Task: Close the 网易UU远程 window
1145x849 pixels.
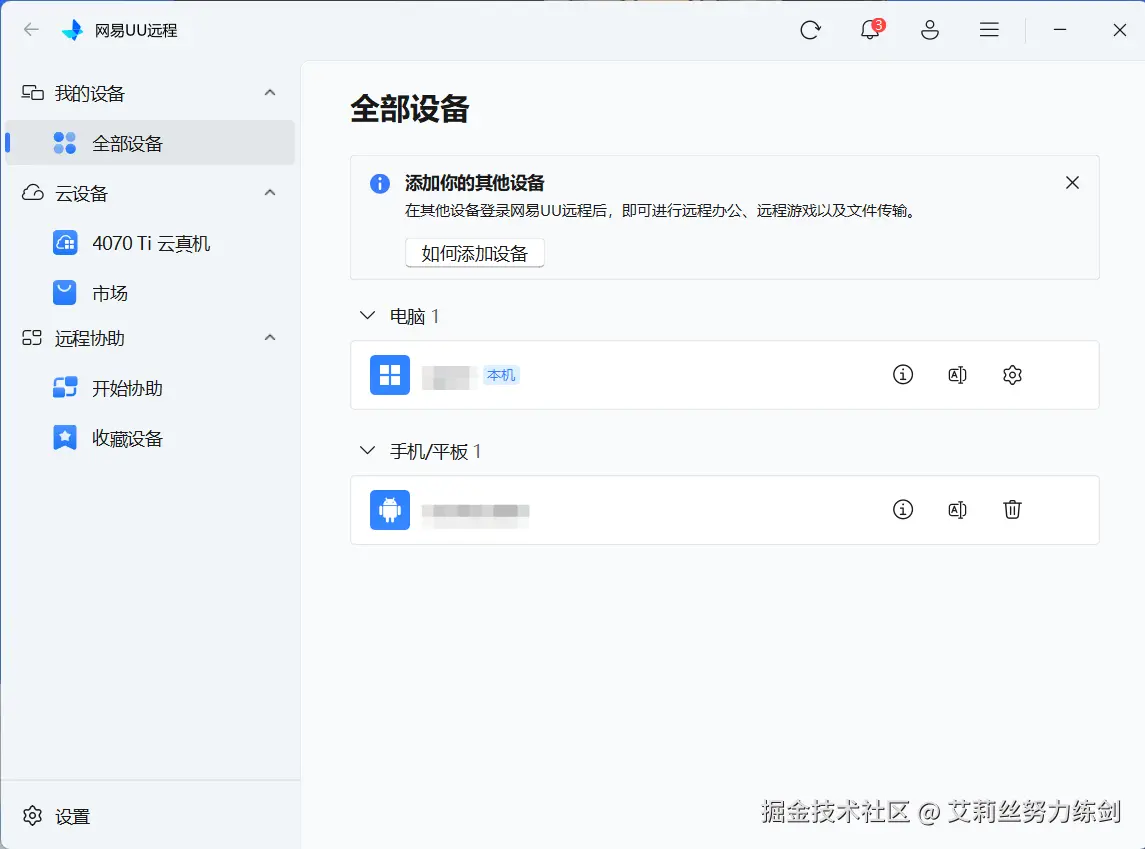Action: (1119, 30)
